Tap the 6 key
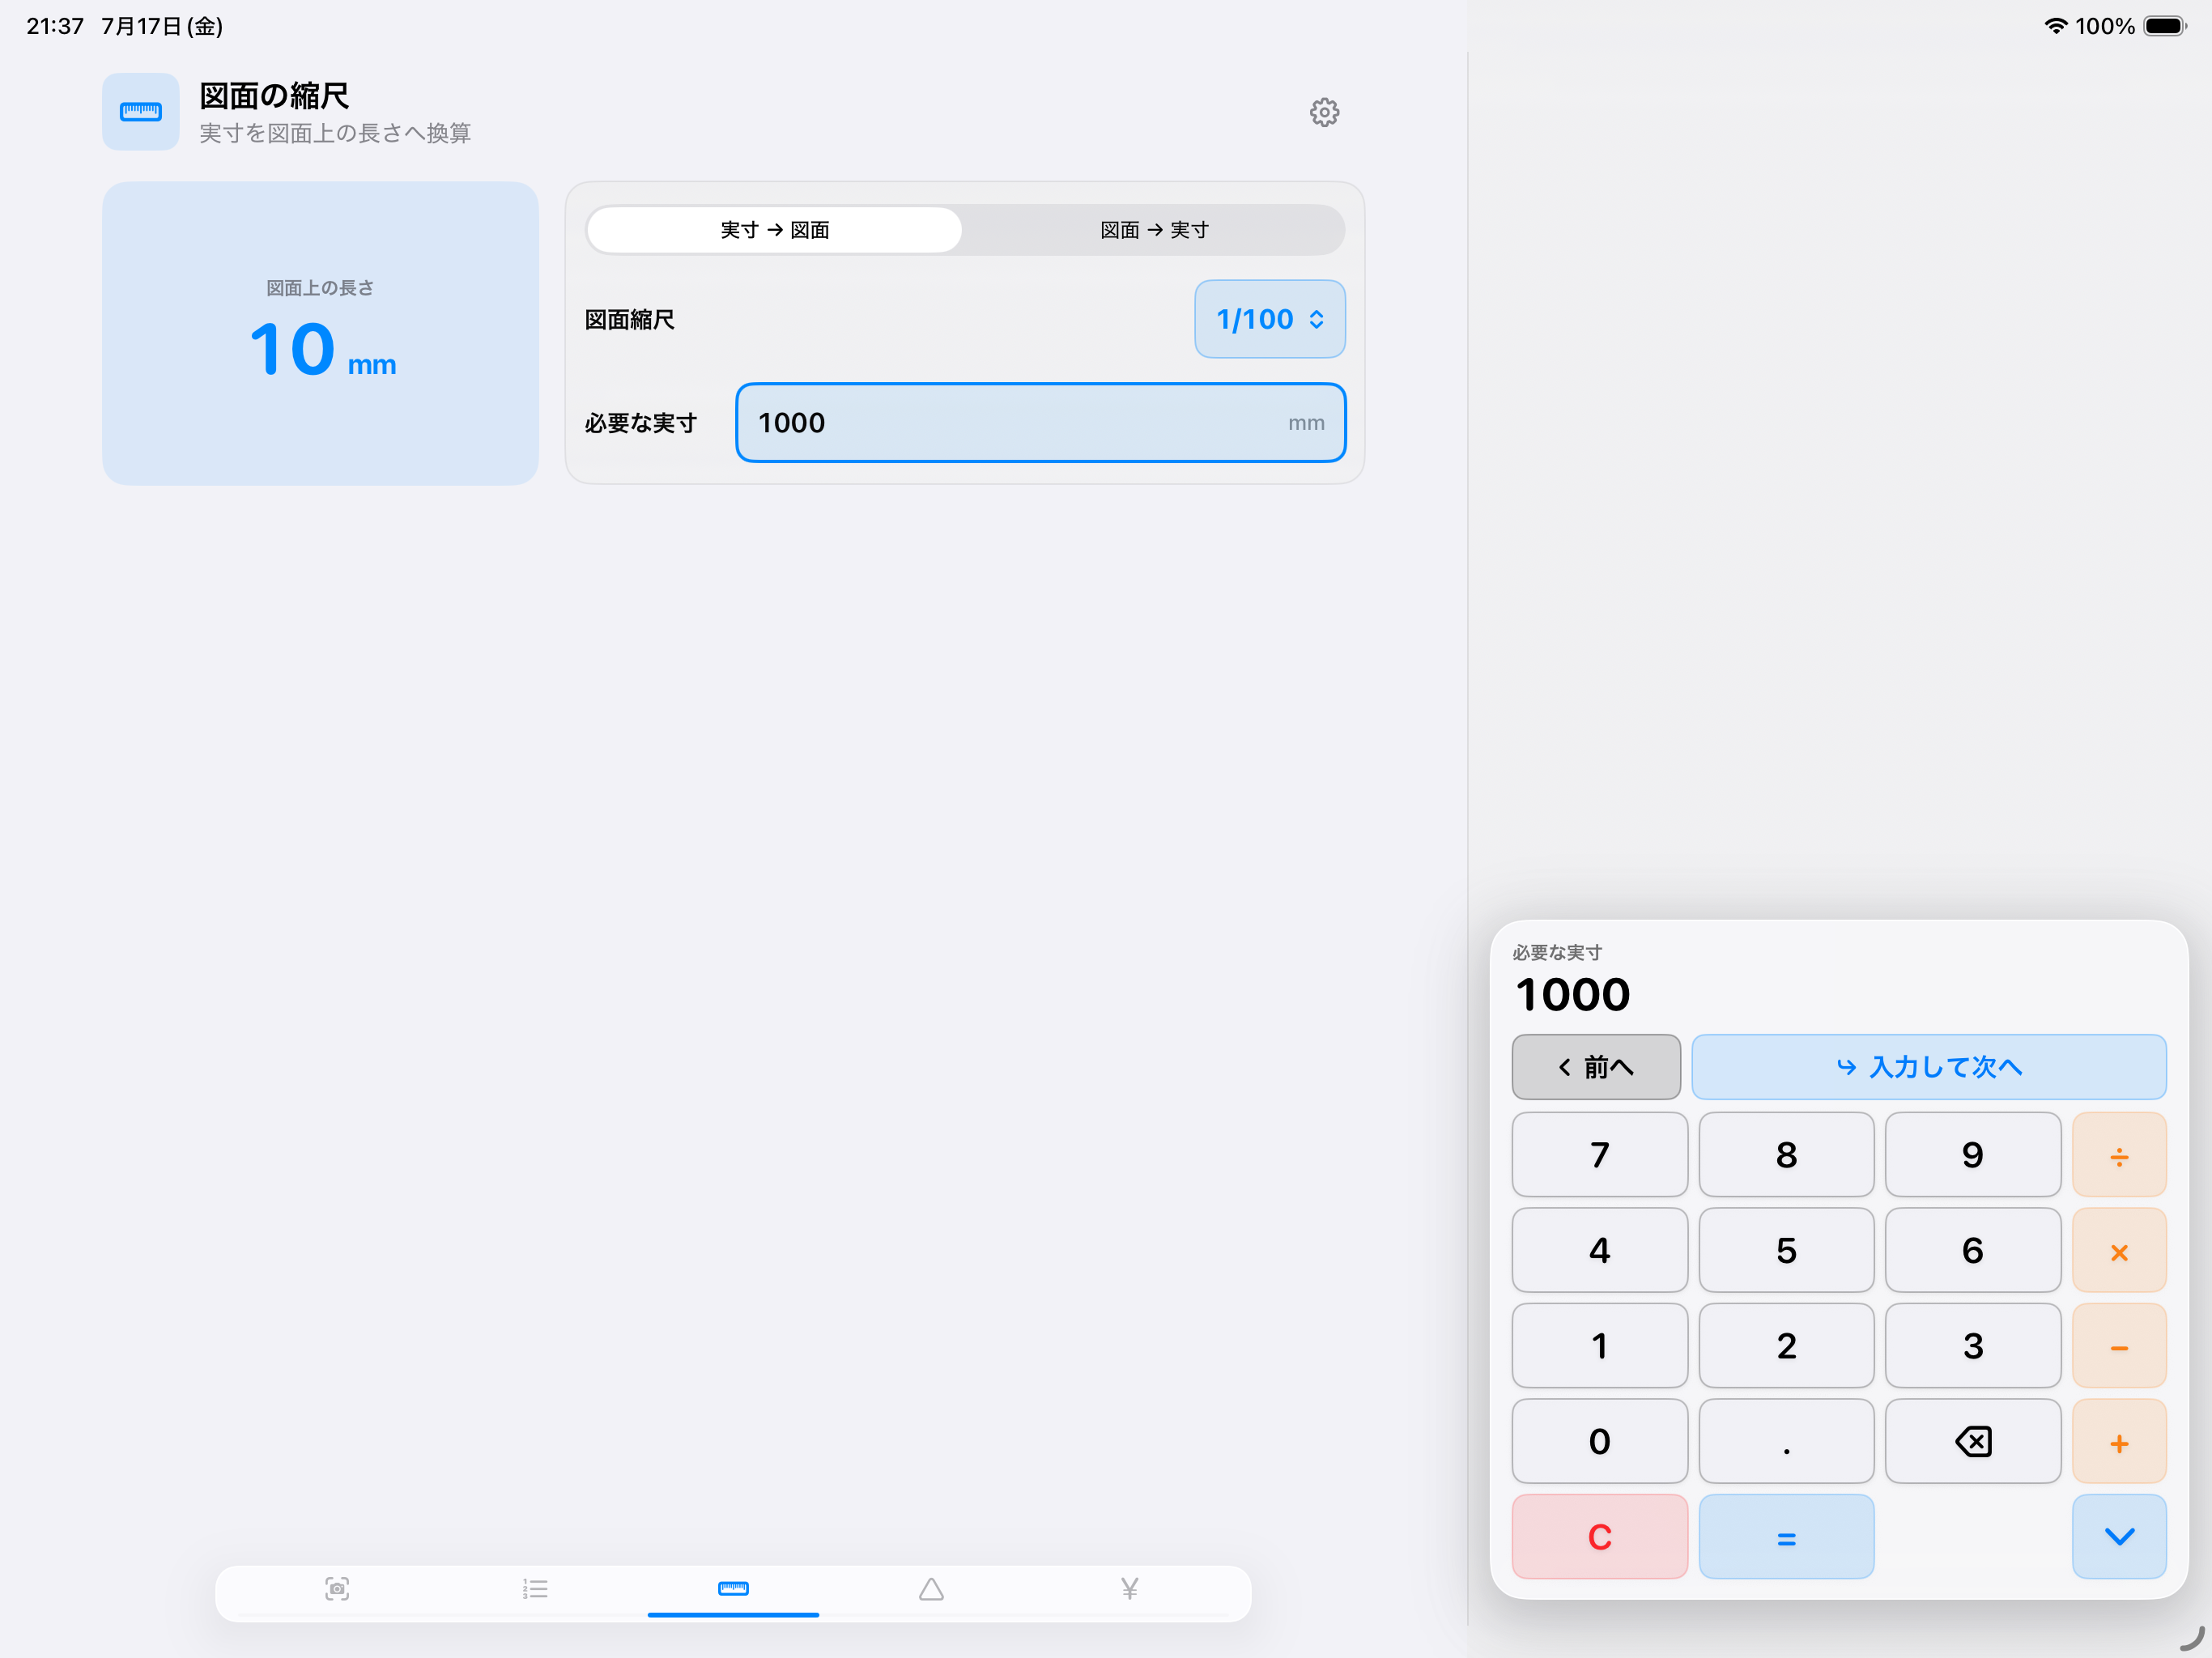Image resolution: width=2212 pixels, height=1658 pixels. (1972, 1250)
